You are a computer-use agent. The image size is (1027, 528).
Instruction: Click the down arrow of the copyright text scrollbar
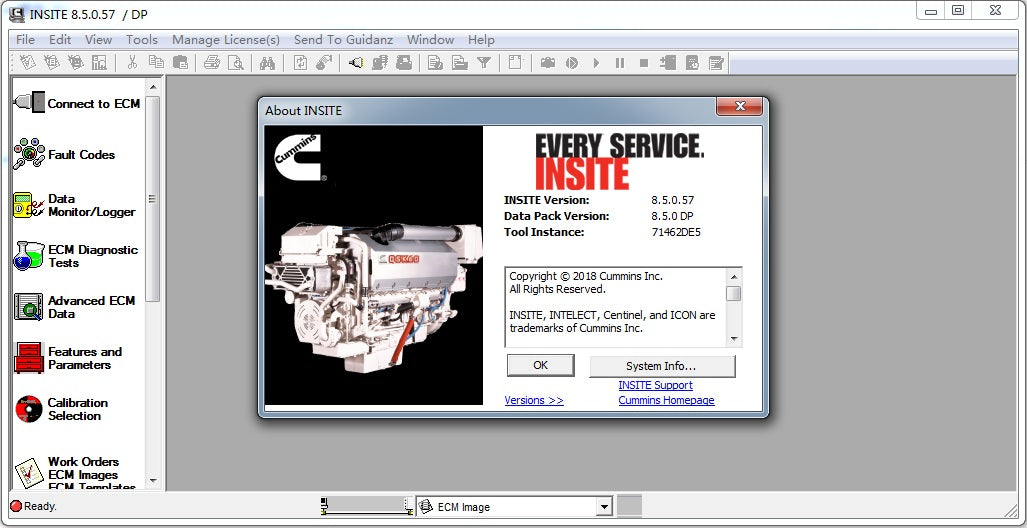click(734, 339)
